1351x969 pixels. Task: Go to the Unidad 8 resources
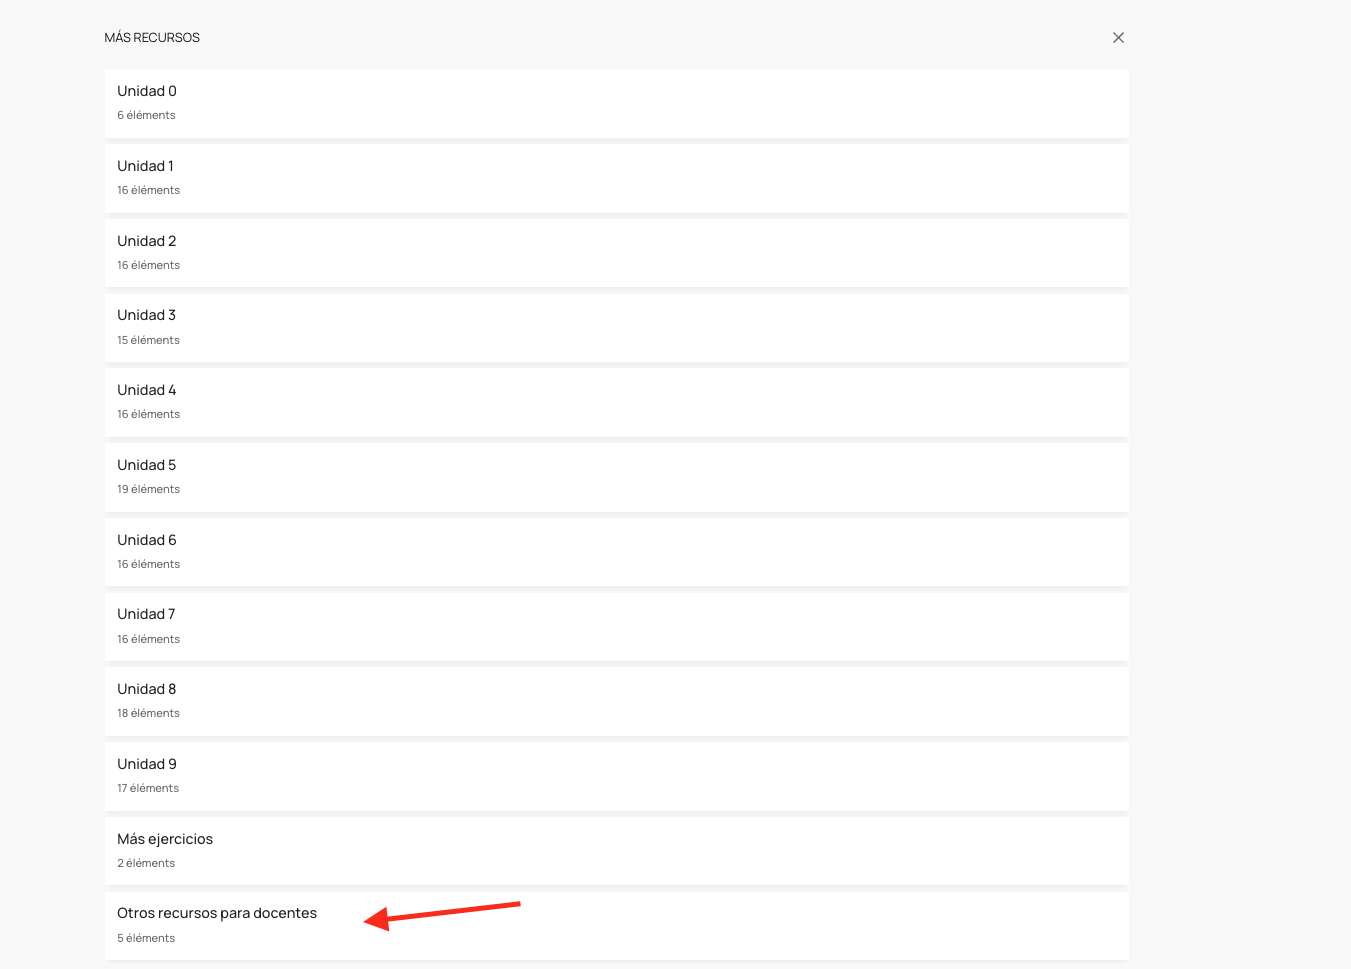coord(147,690)
